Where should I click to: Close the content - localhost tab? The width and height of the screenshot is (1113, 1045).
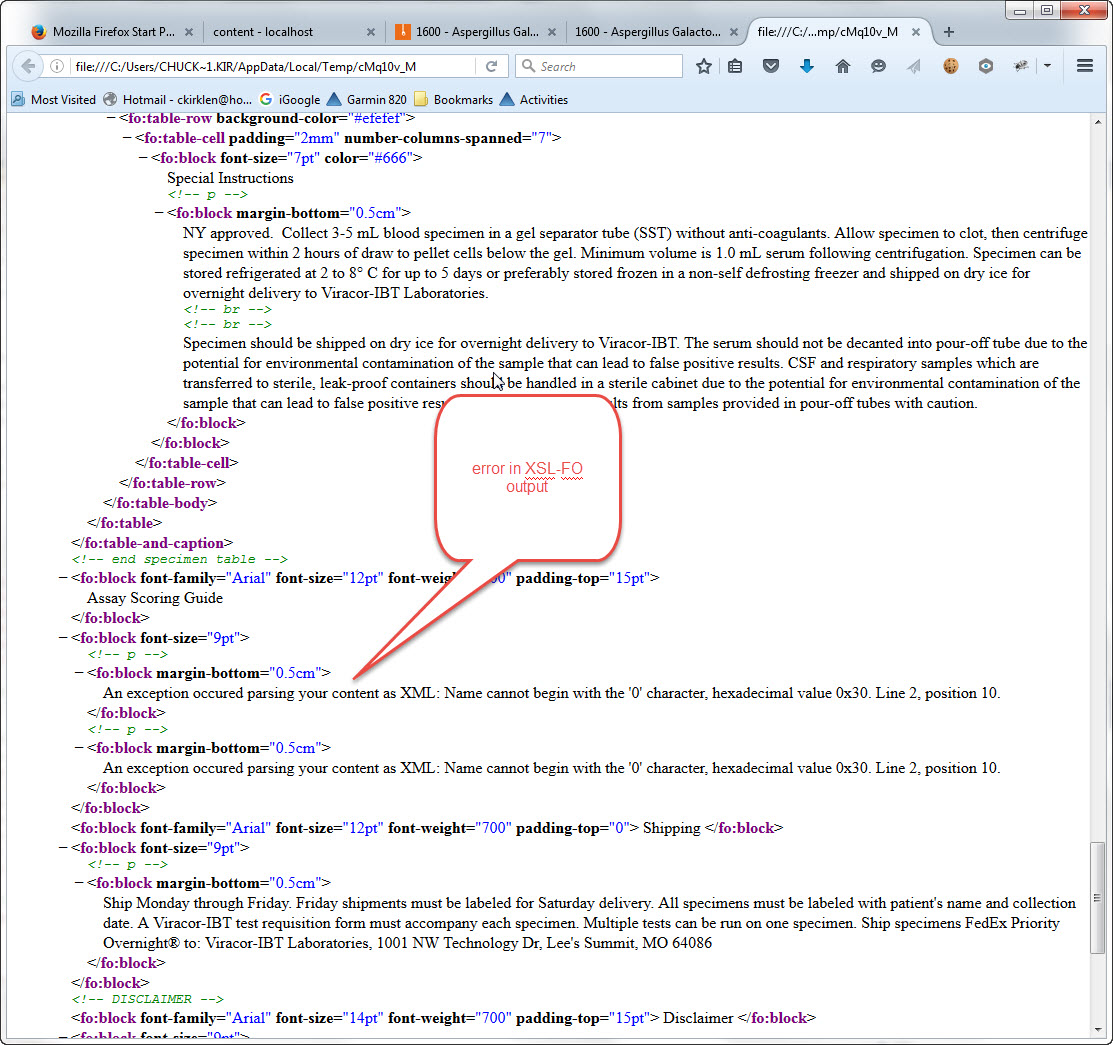(371, 32)
